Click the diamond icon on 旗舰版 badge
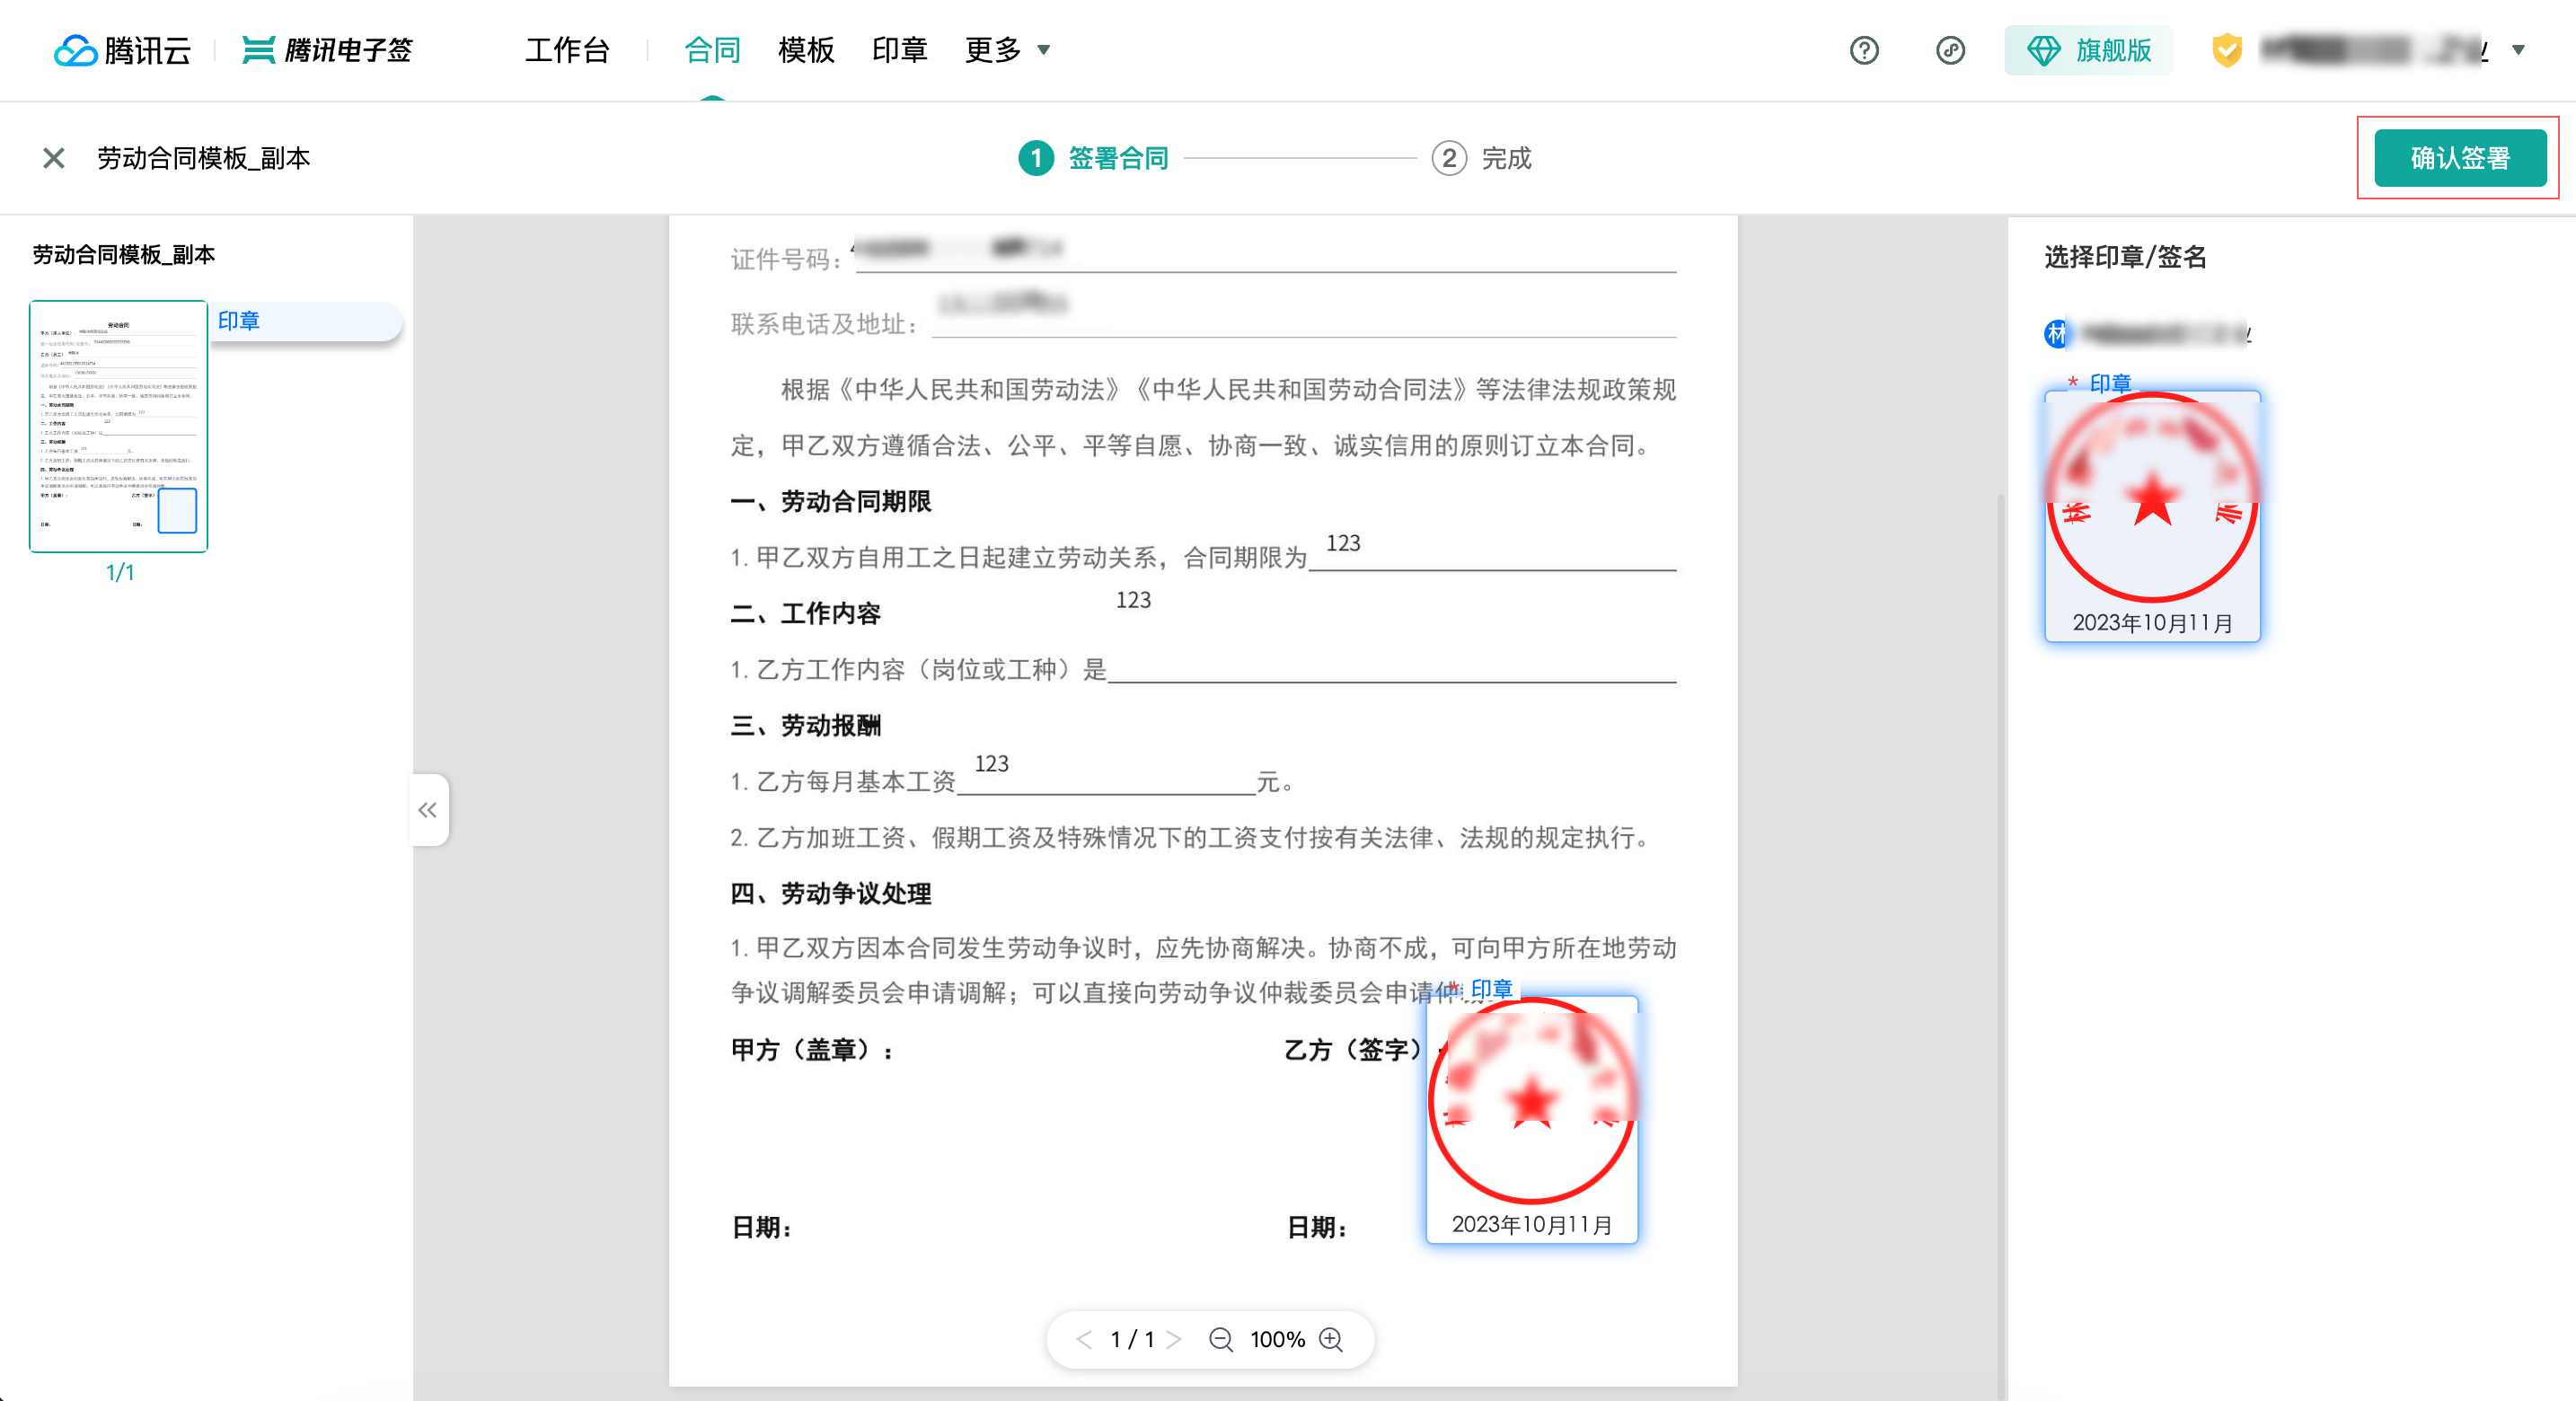This screenshot has width=2576, height=1401. [2043, 50]
